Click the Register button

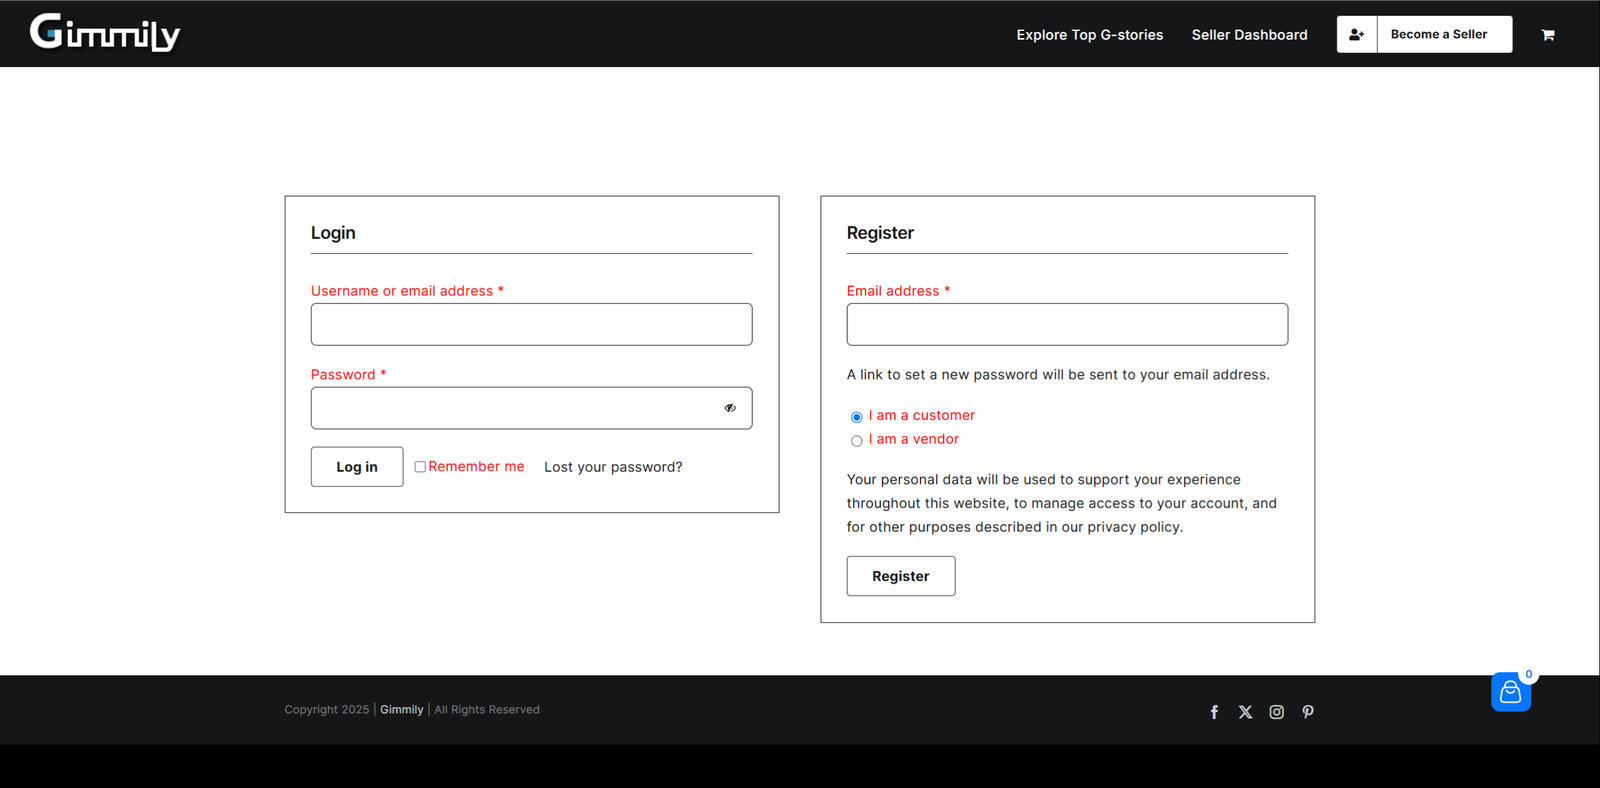pos(901,576)
